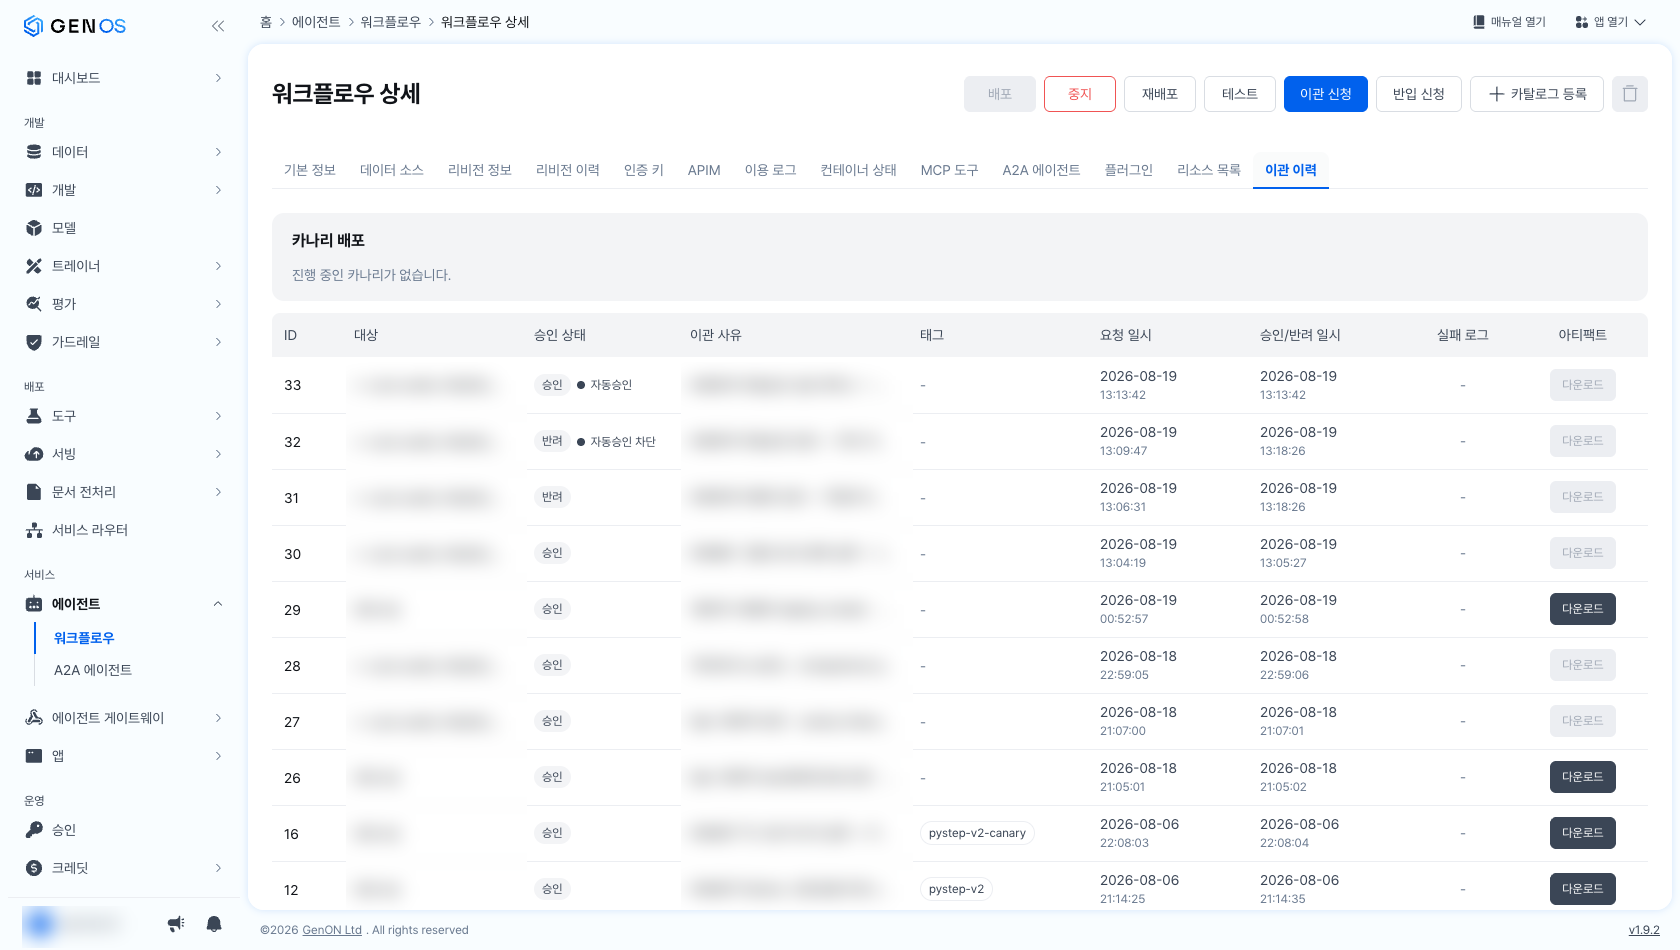
Task: Open the 승인 key icon
Action: pos(34,830)
